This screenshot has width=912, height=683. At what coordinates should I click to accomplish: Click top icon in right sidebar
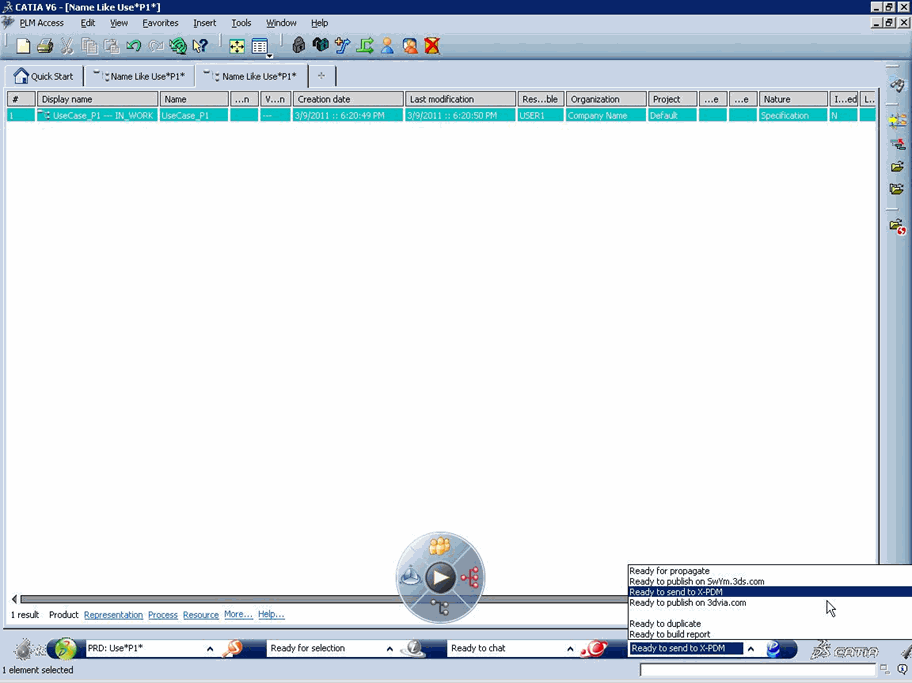pyautogui.click(x=897, y=85)
